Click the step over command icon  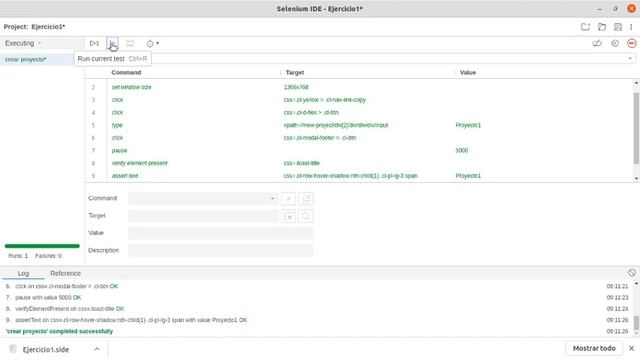[x=130, y=43]
